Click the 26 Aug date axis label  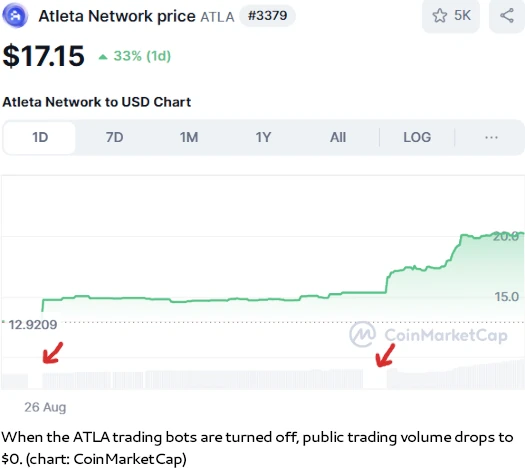click(x=45, y=407)
